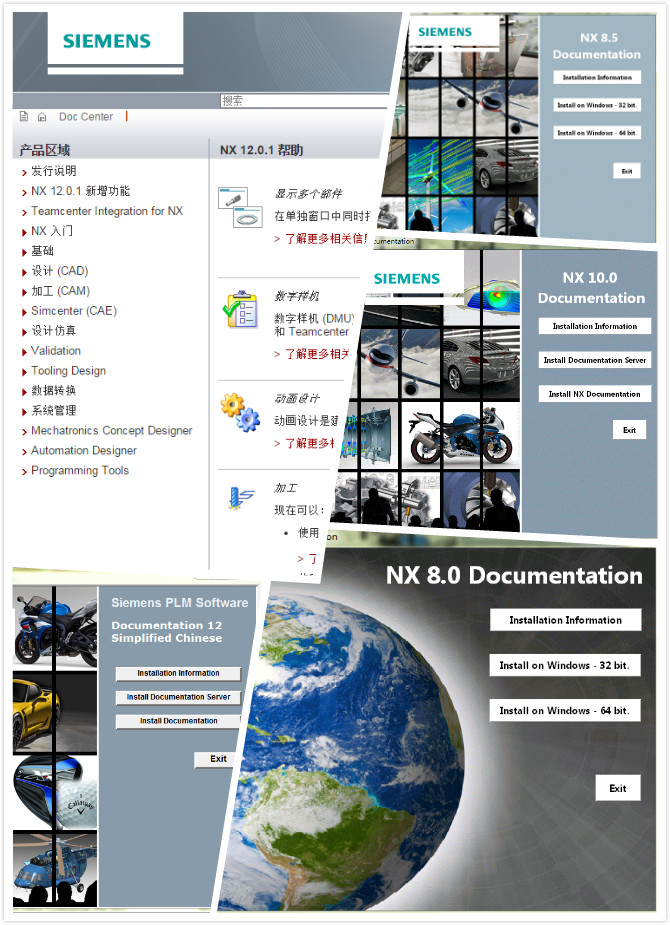Expand the Tooling Design tree arrow
Image resolution: width=670 pixels, height=925 pixels.
[24, 372]
